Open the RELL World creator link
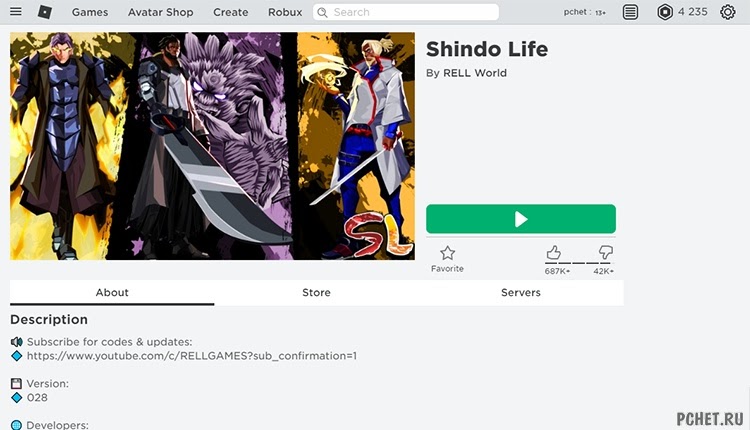The width and height of the screenshot is (750, 430). pos(475,73)
